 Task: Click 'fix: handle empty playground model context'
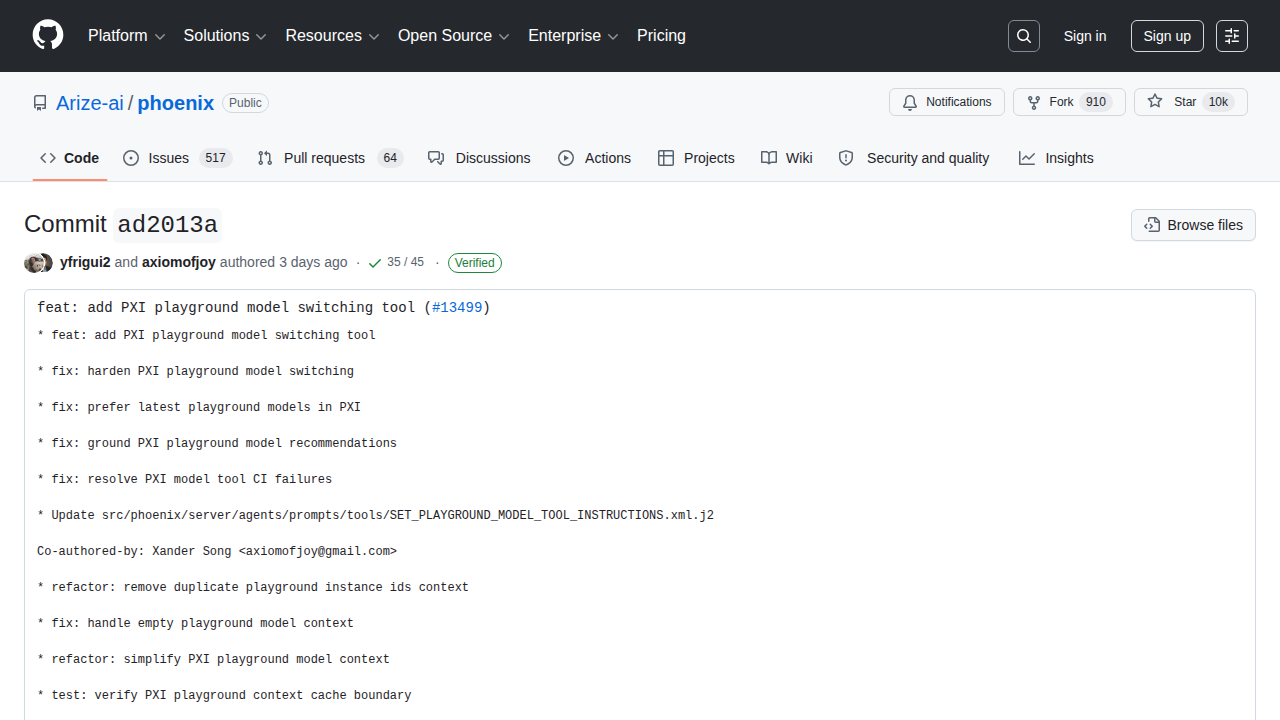click(x=195, y=623)
